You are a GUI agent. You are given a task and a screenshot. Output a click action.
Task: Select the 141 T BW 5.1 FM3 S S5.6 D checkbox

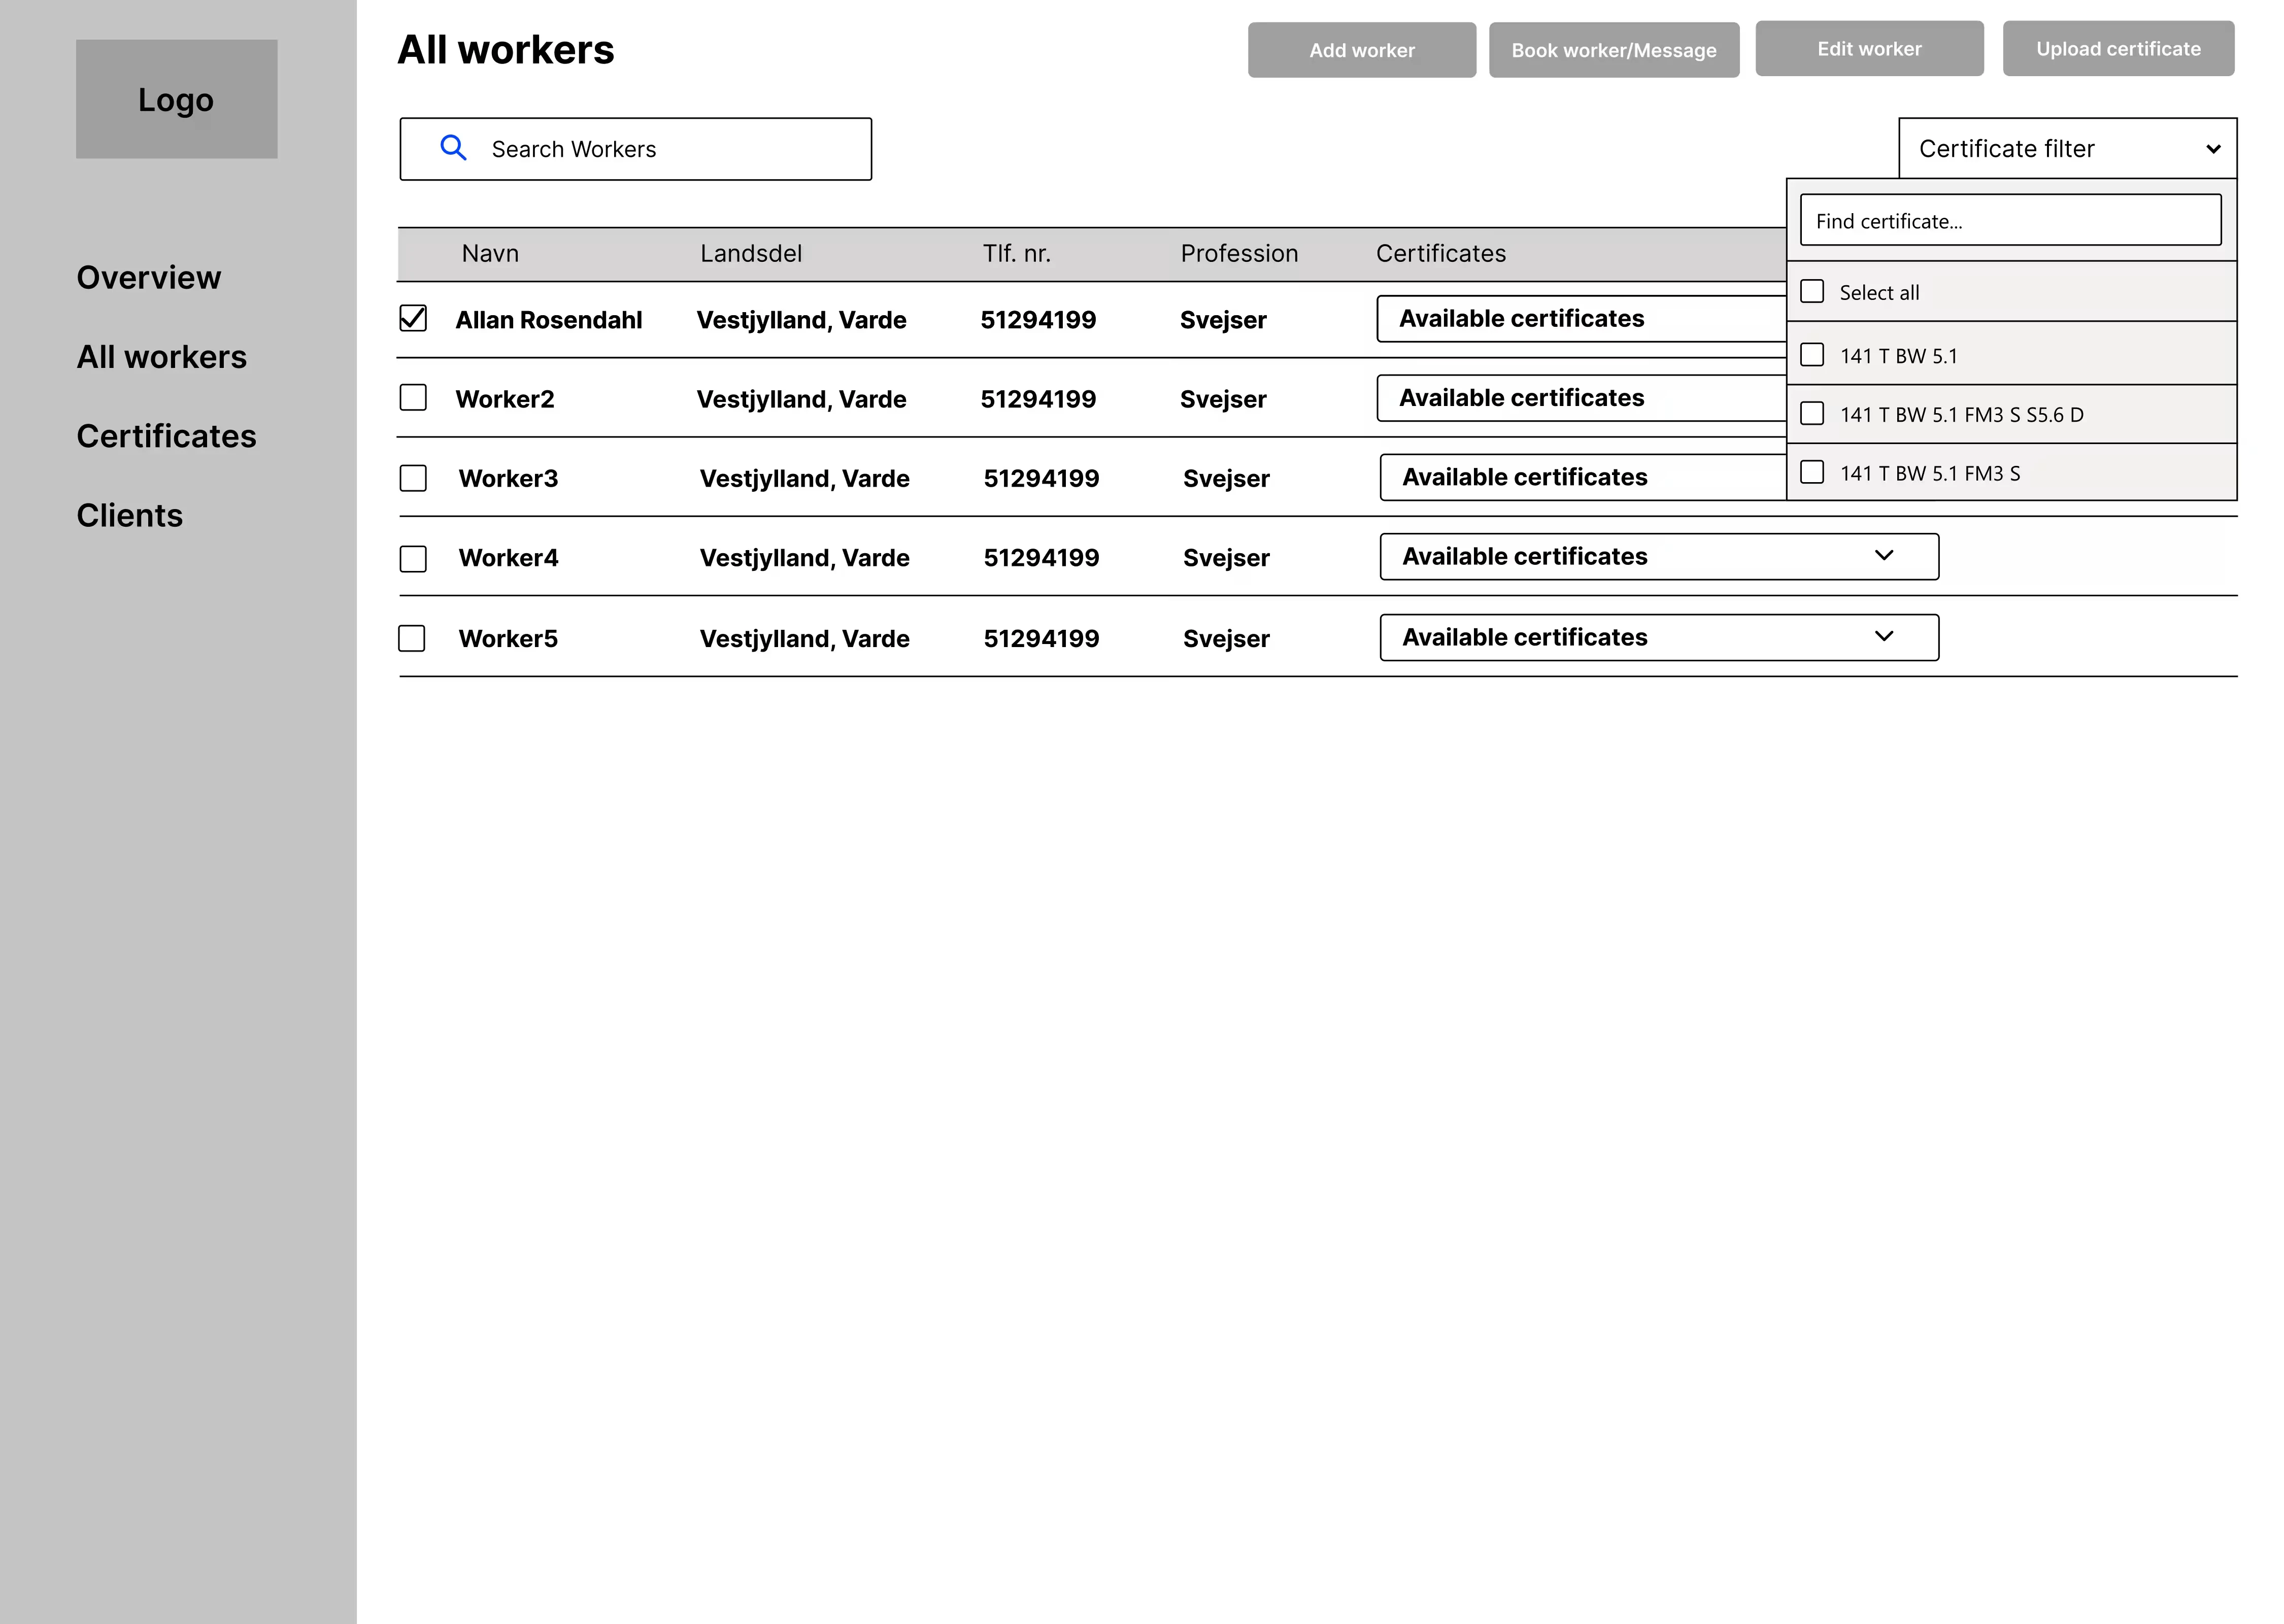point(1811,413)
